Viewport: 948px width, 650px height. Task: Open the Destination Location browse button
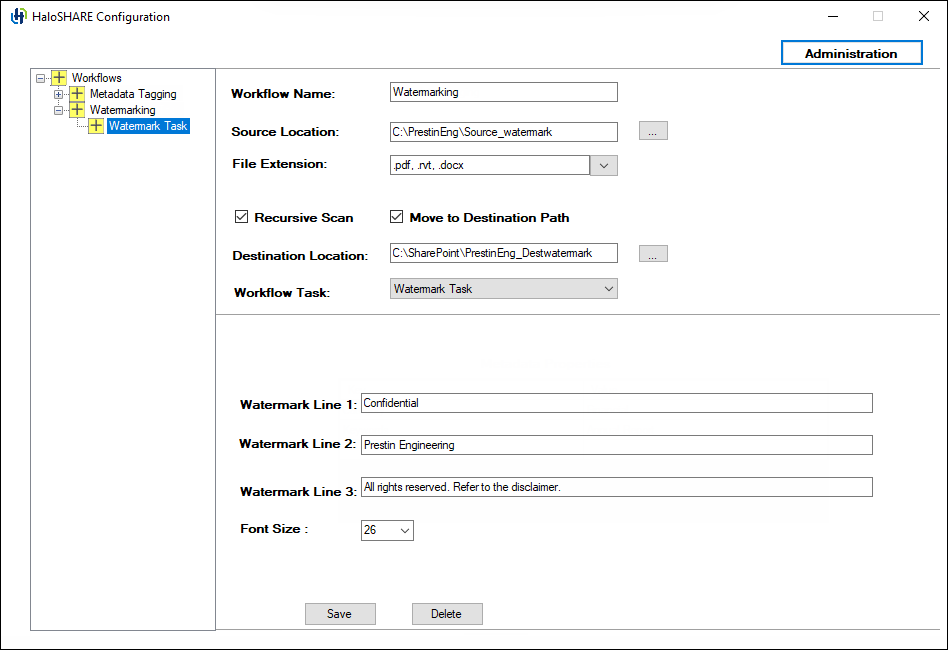(x=652, y=253)
